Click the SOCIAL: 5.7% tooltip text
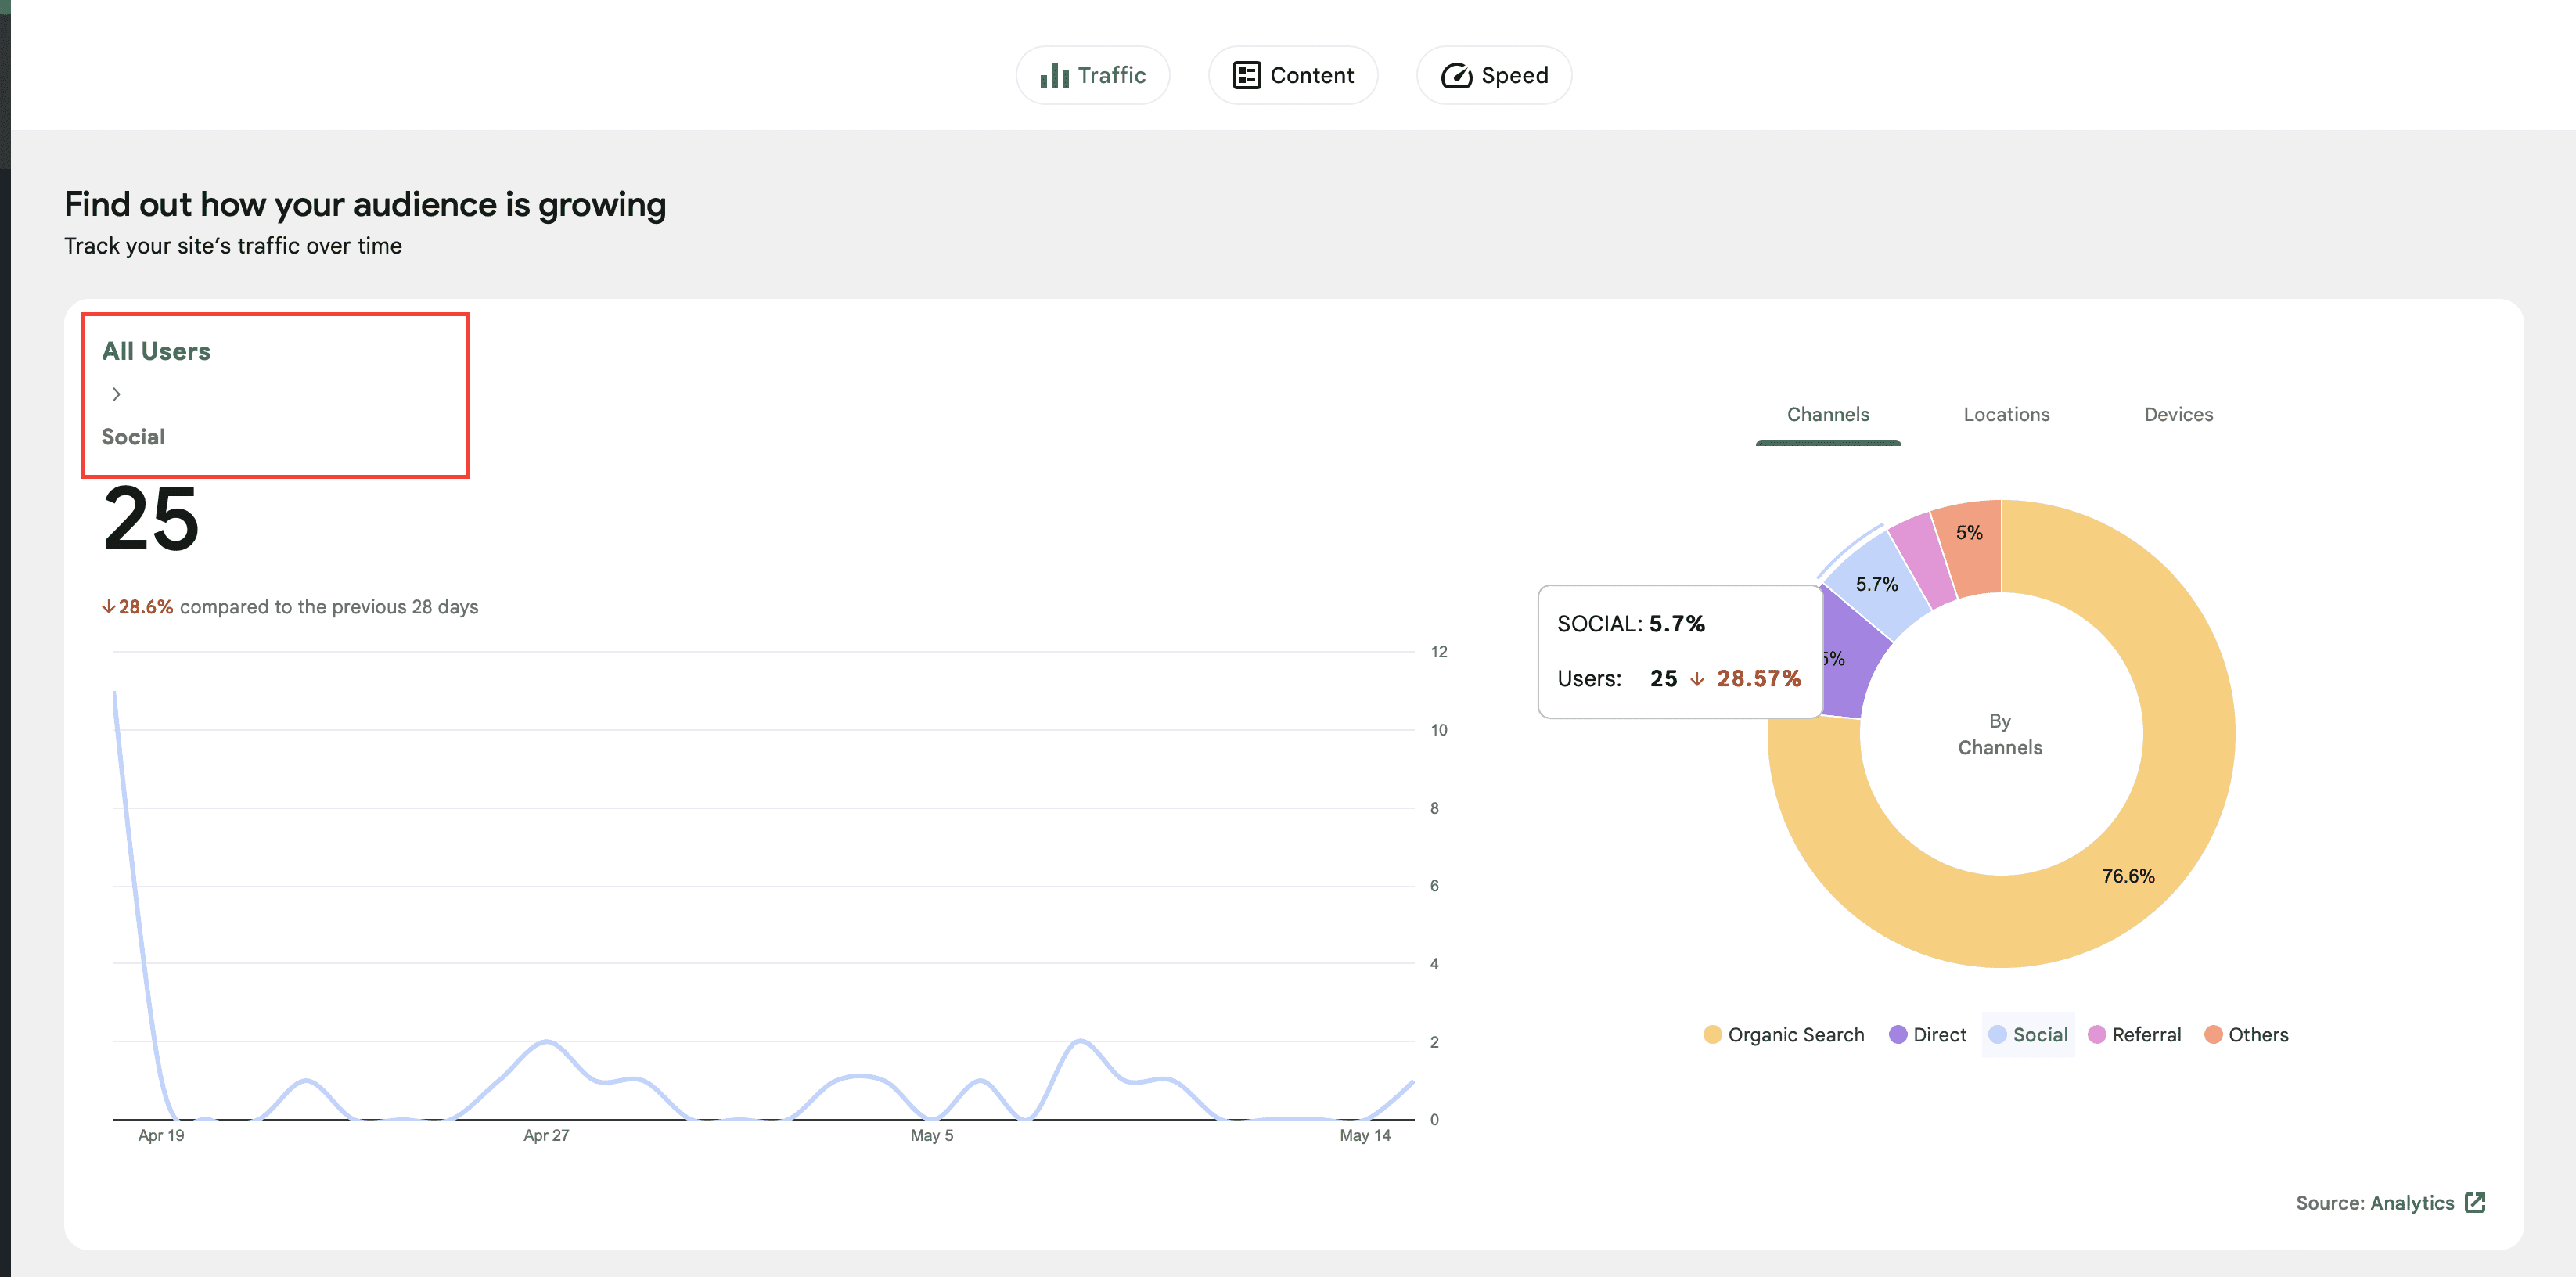Image resolution: width=2576 pixels, height=1277 pixels. tap(1631, 623)
